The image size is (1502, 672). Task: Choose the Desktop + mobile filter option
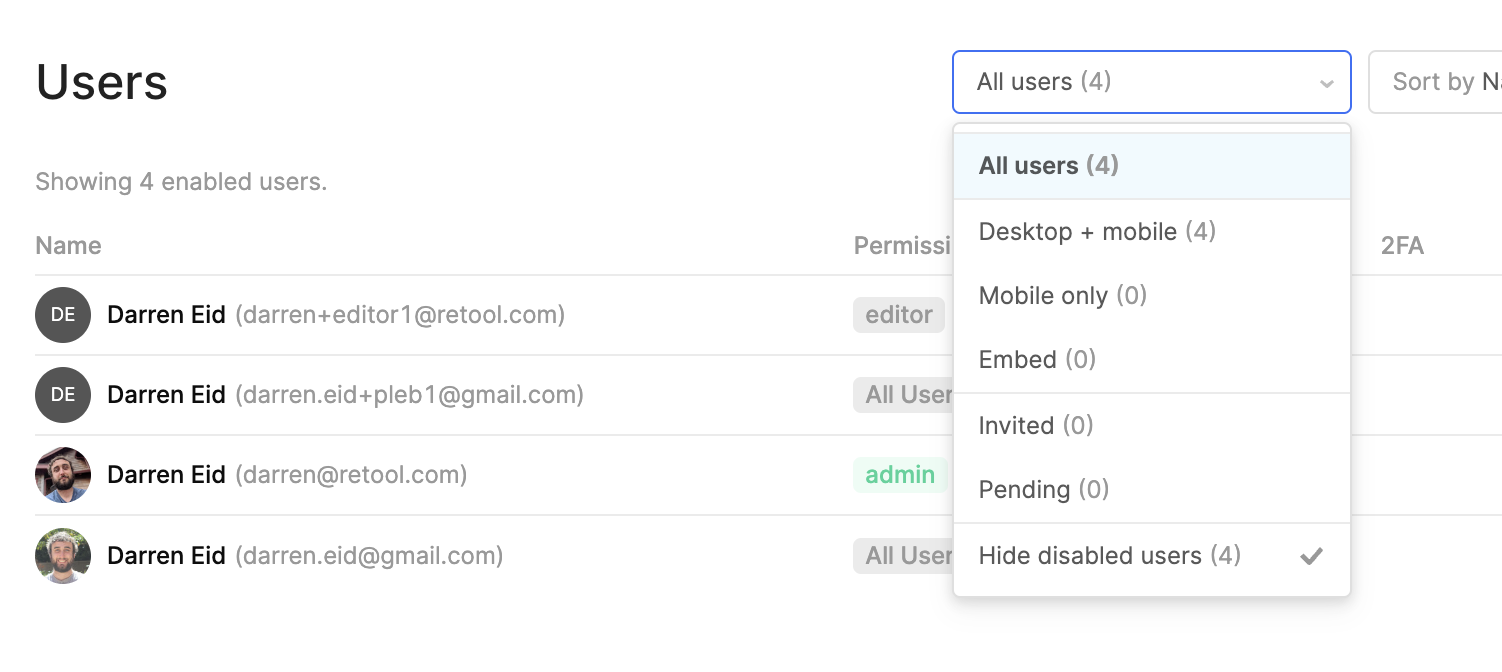(x=1152, y=232)
